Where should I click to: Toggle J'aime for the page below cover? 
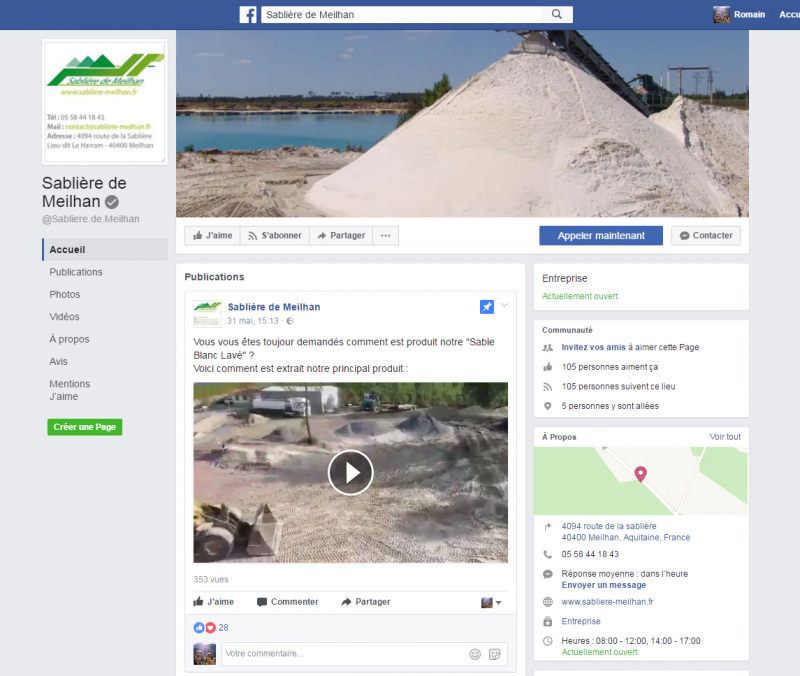click(x=213, y=236)
